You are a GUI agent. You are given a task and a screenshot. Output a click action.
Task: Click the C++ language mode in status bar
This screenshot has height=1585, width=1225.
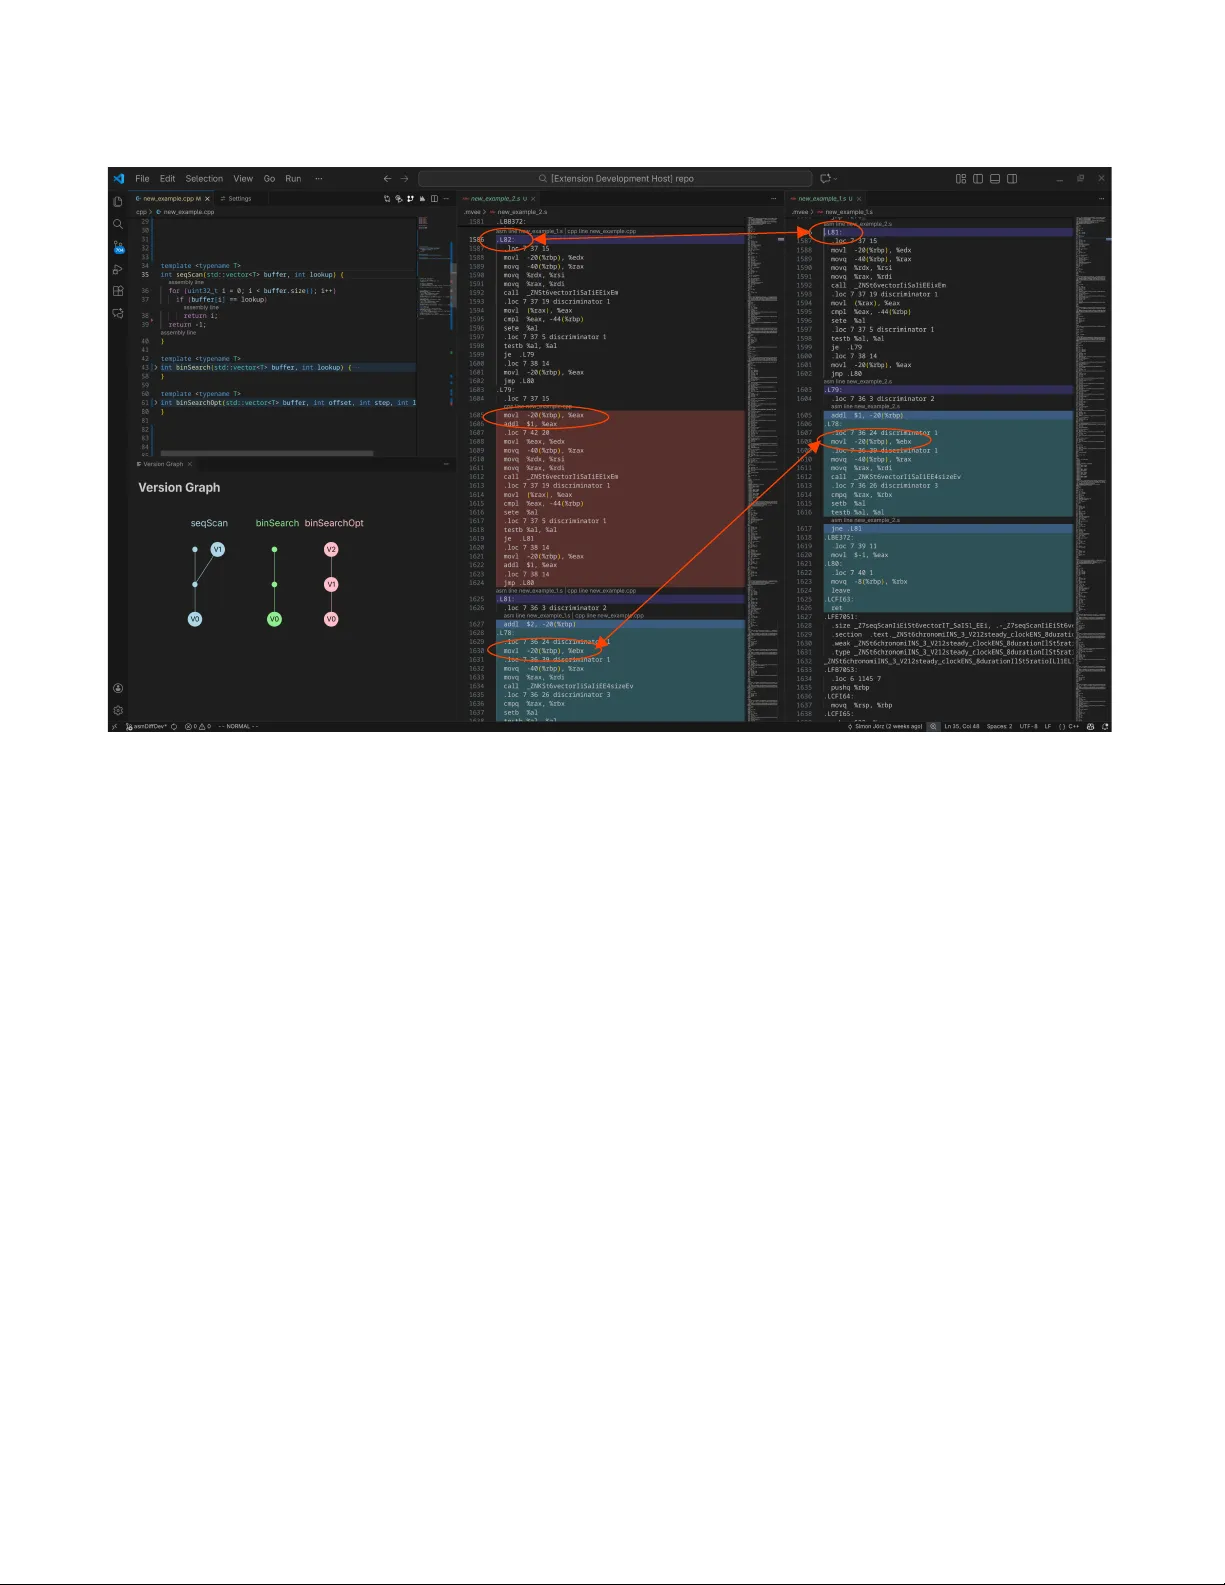pos(1073,727)
